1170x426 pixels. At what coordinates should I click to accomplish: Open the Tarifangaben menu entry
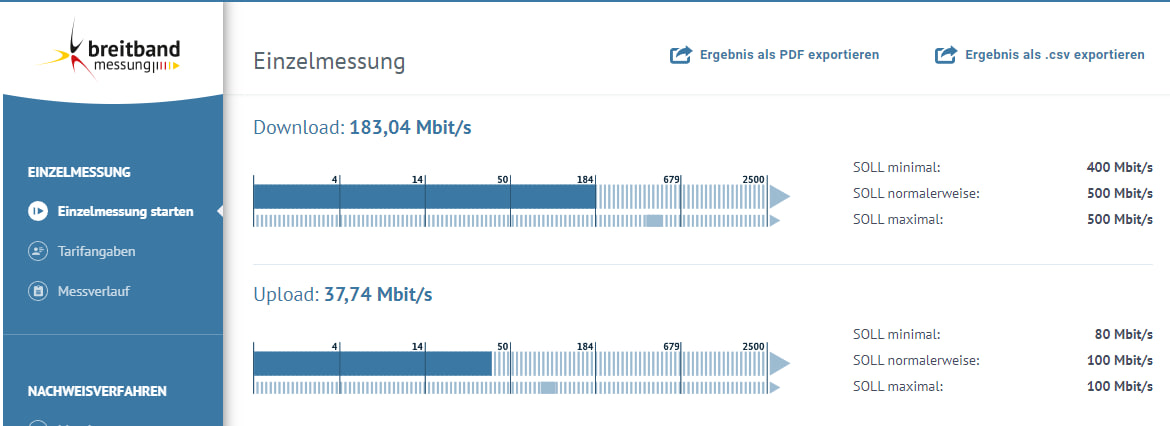pyautogui.click(x=96, y=251)
